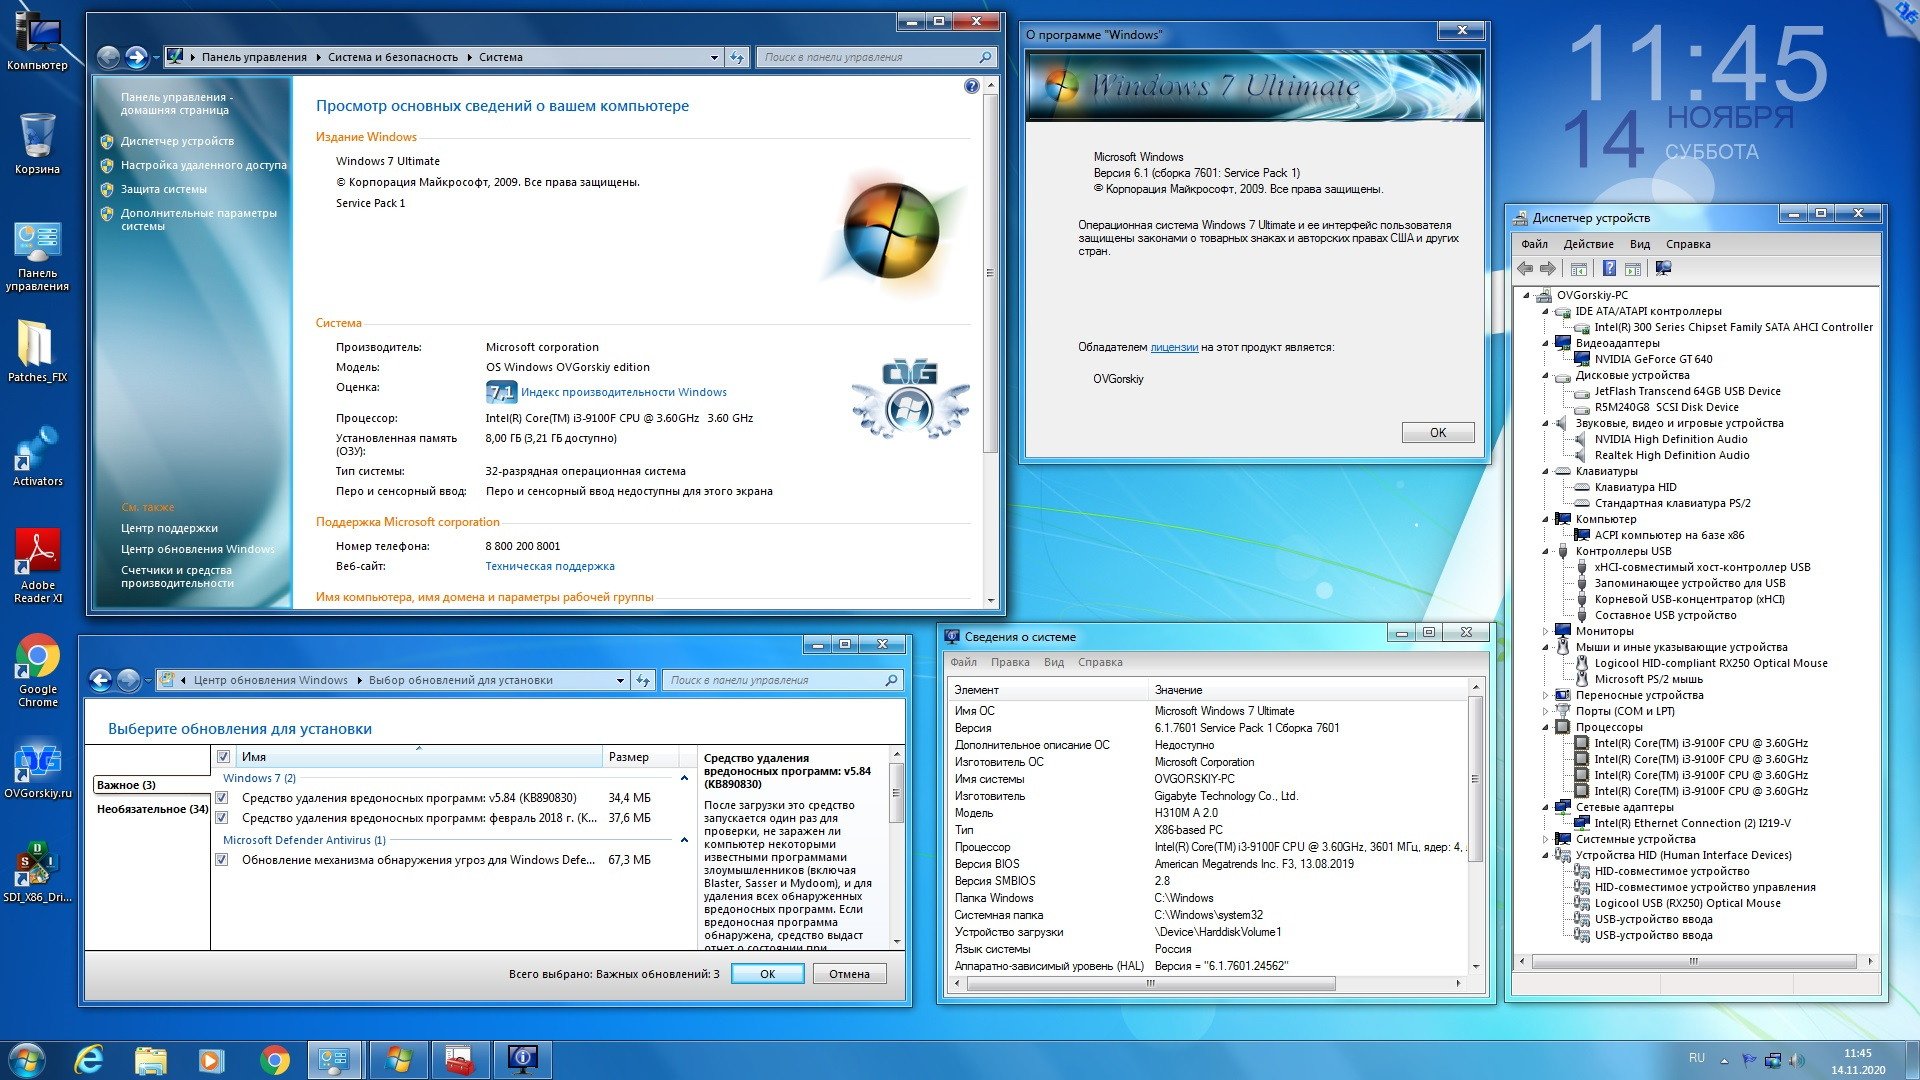Toggle the select-all checkbox beside Имя header

click(224, 757)
